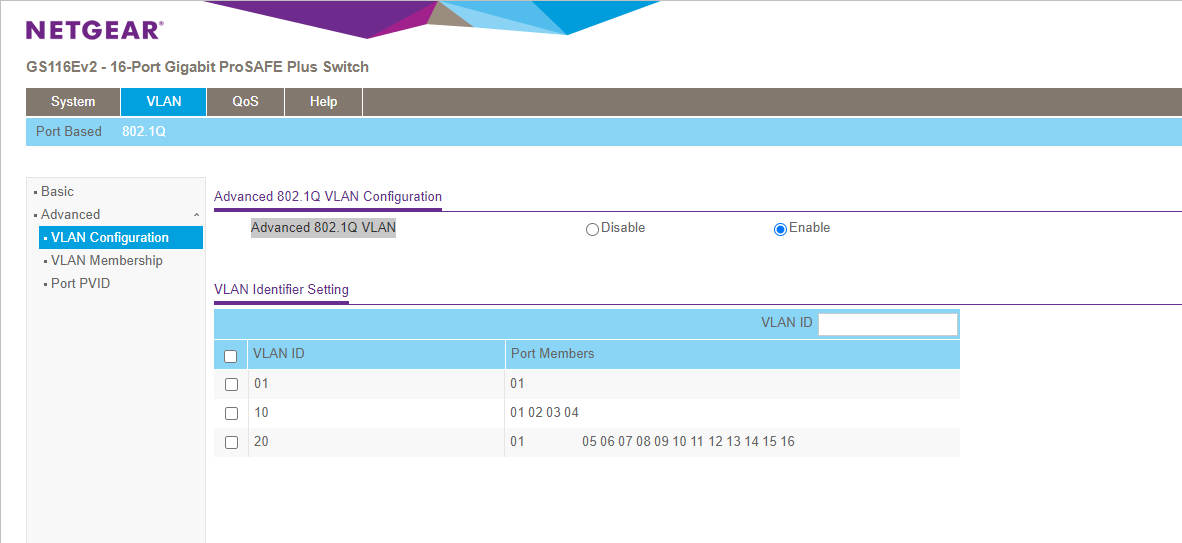Select the VLAN tab
The height and width of the screenshot is (543, 1182).
point(163,102)
